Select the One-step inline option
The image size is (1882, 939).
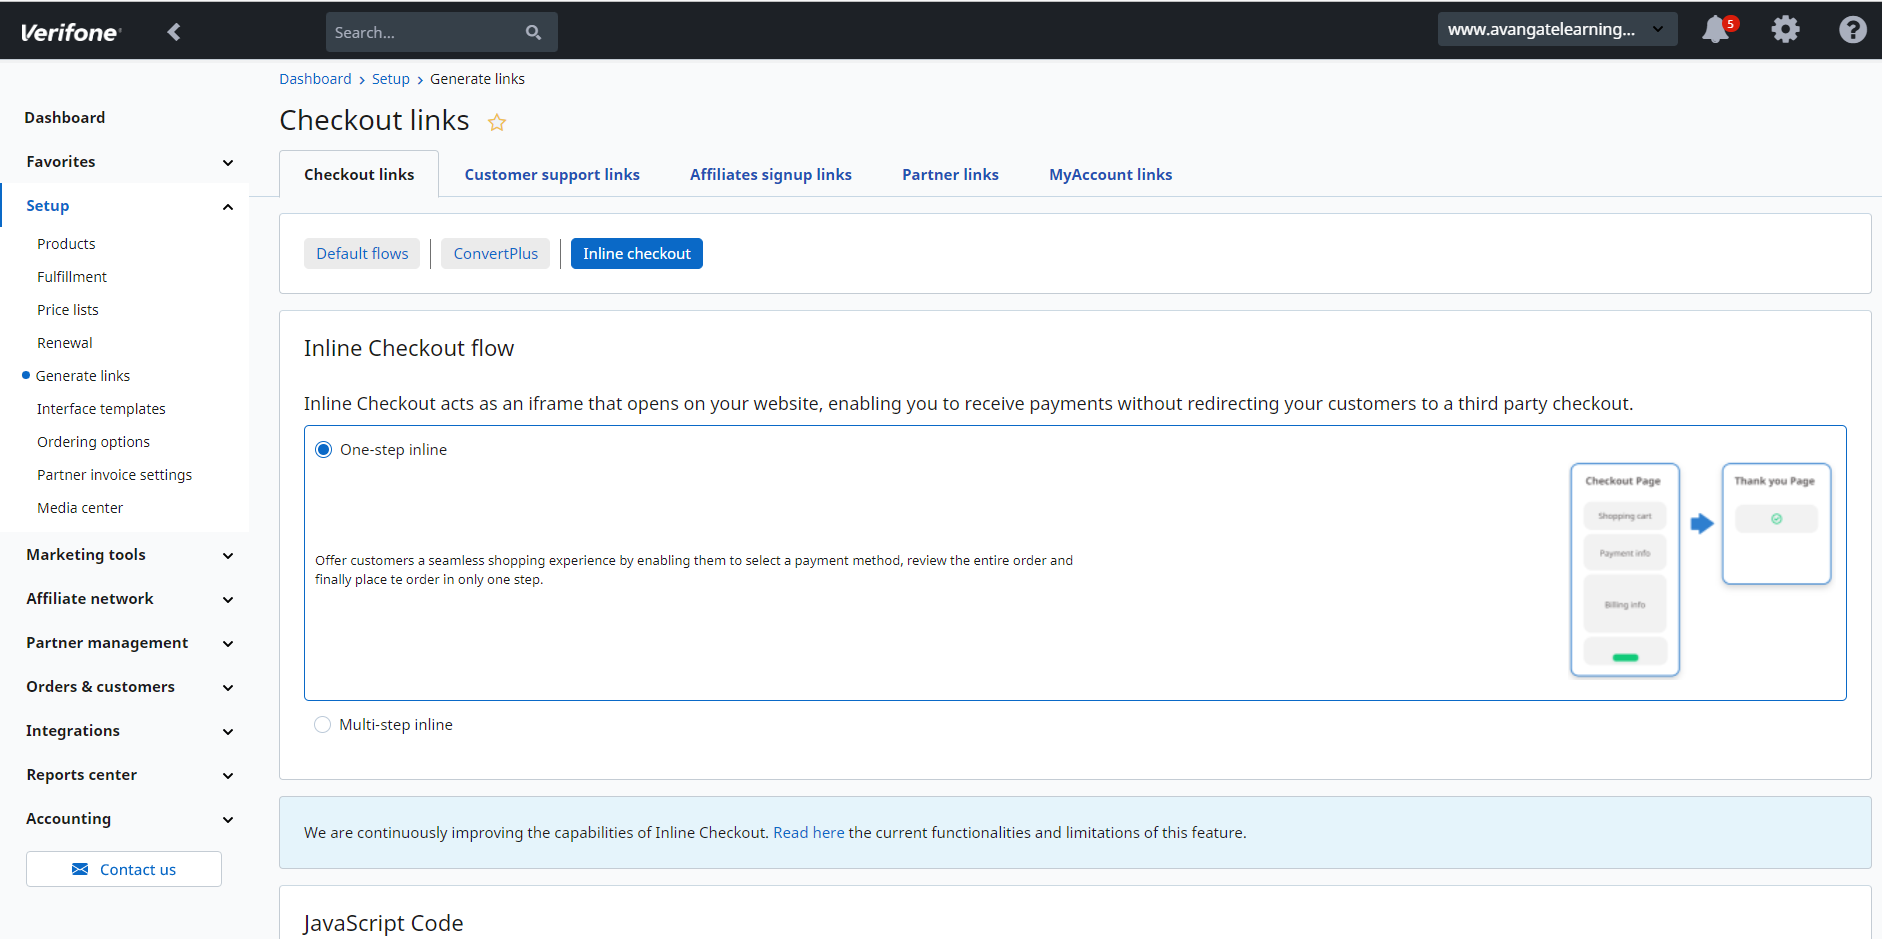tap(322, 449)
